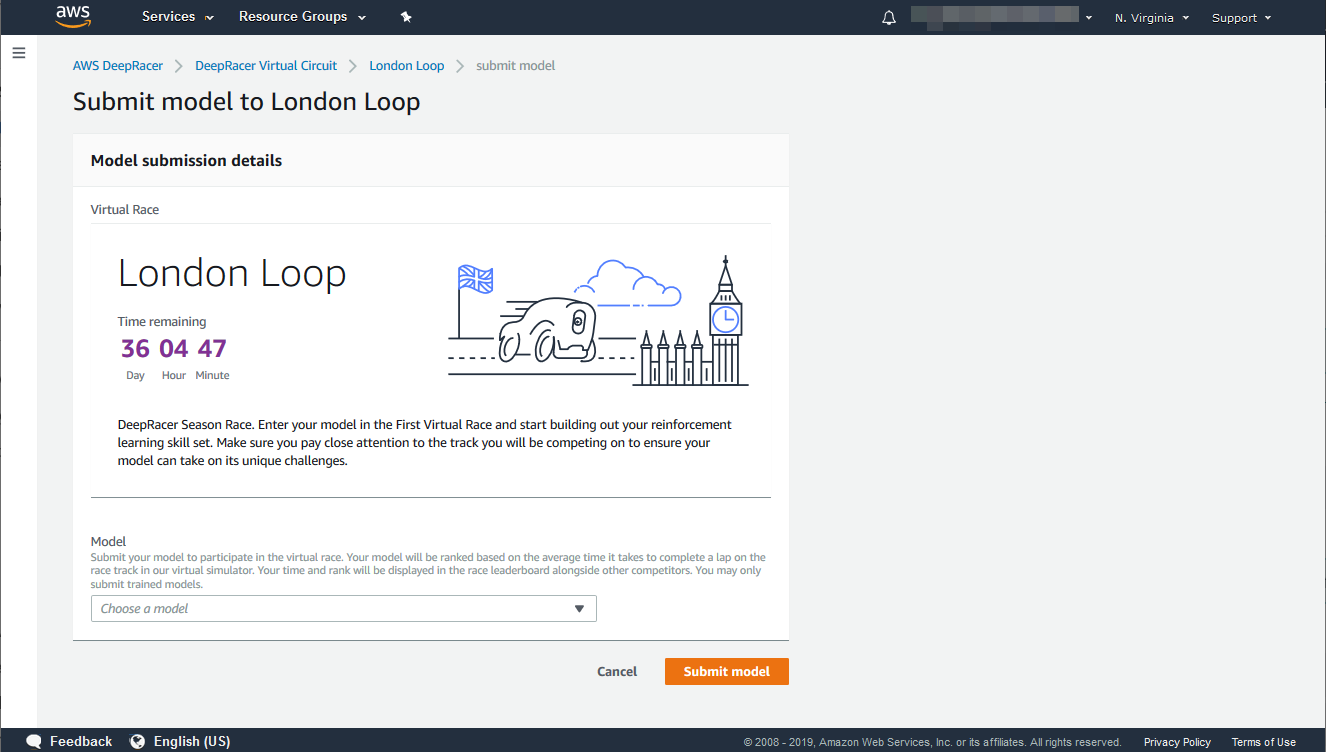Navigate to DeepRacer Virtual Circuit breadcrumb

coord(266,66)
